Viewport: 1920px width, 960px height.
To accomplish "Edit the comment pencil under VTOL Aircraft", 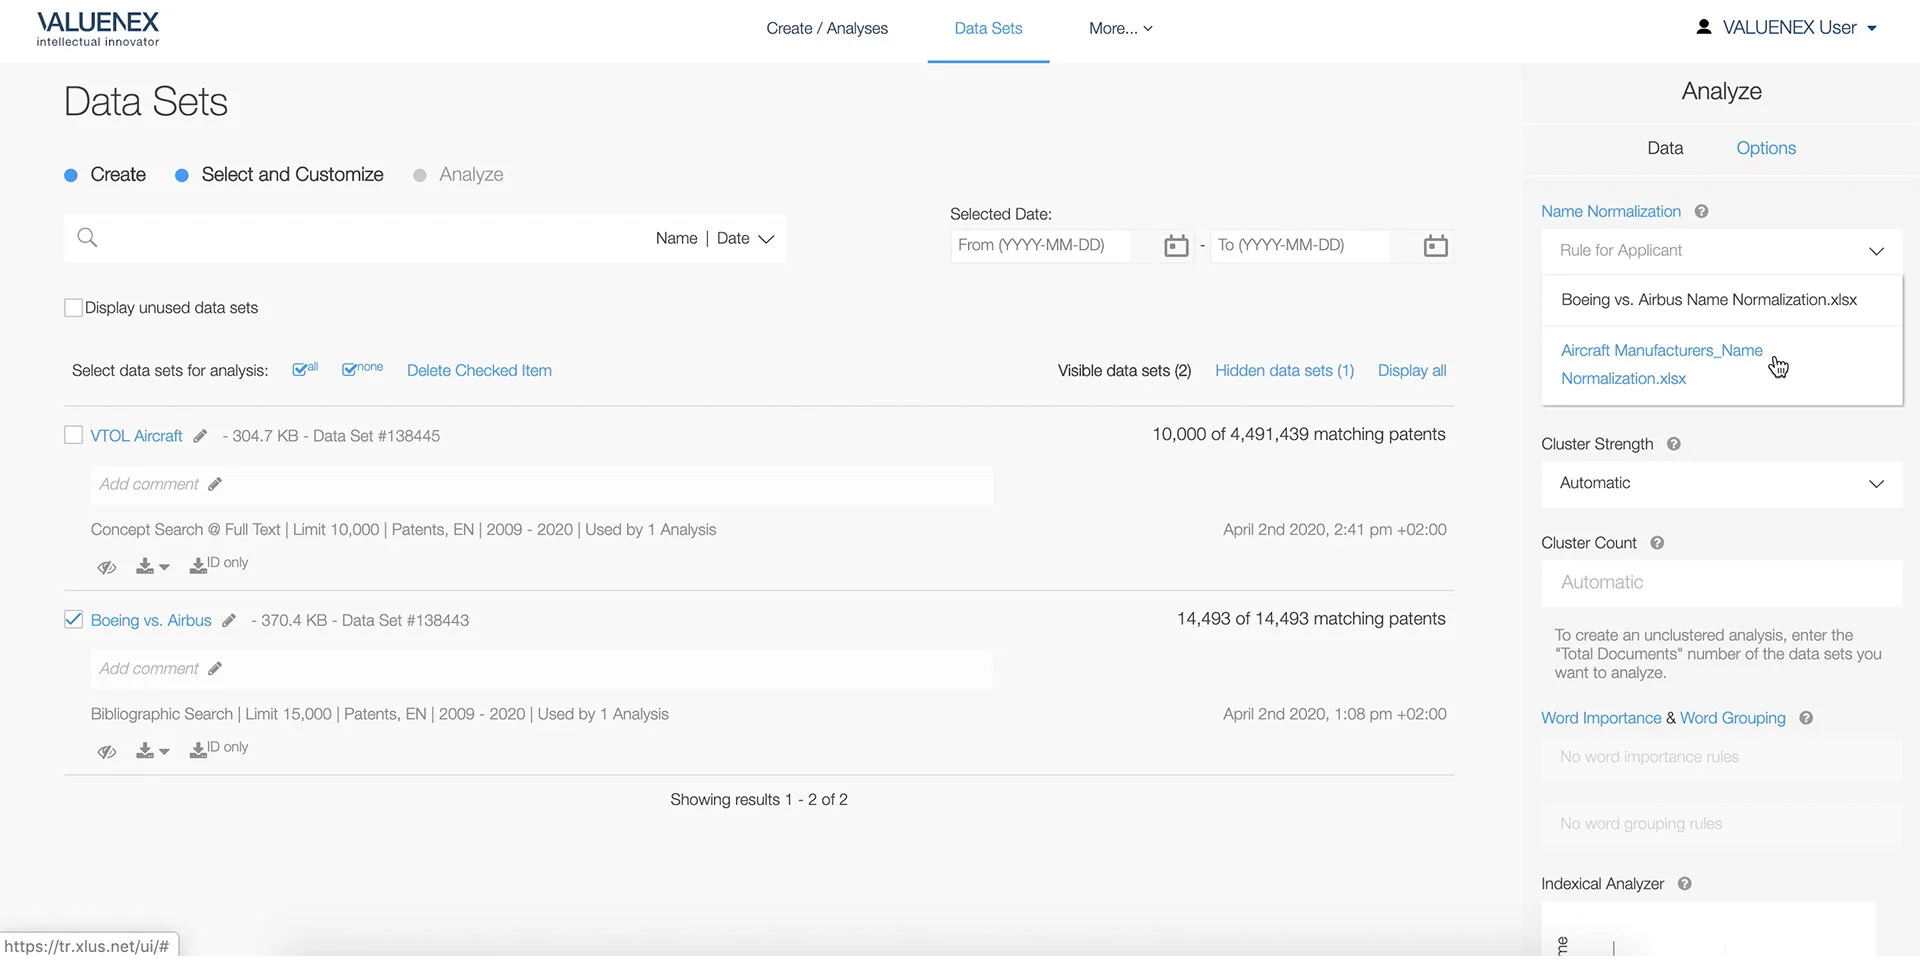I will click(215, 484).
